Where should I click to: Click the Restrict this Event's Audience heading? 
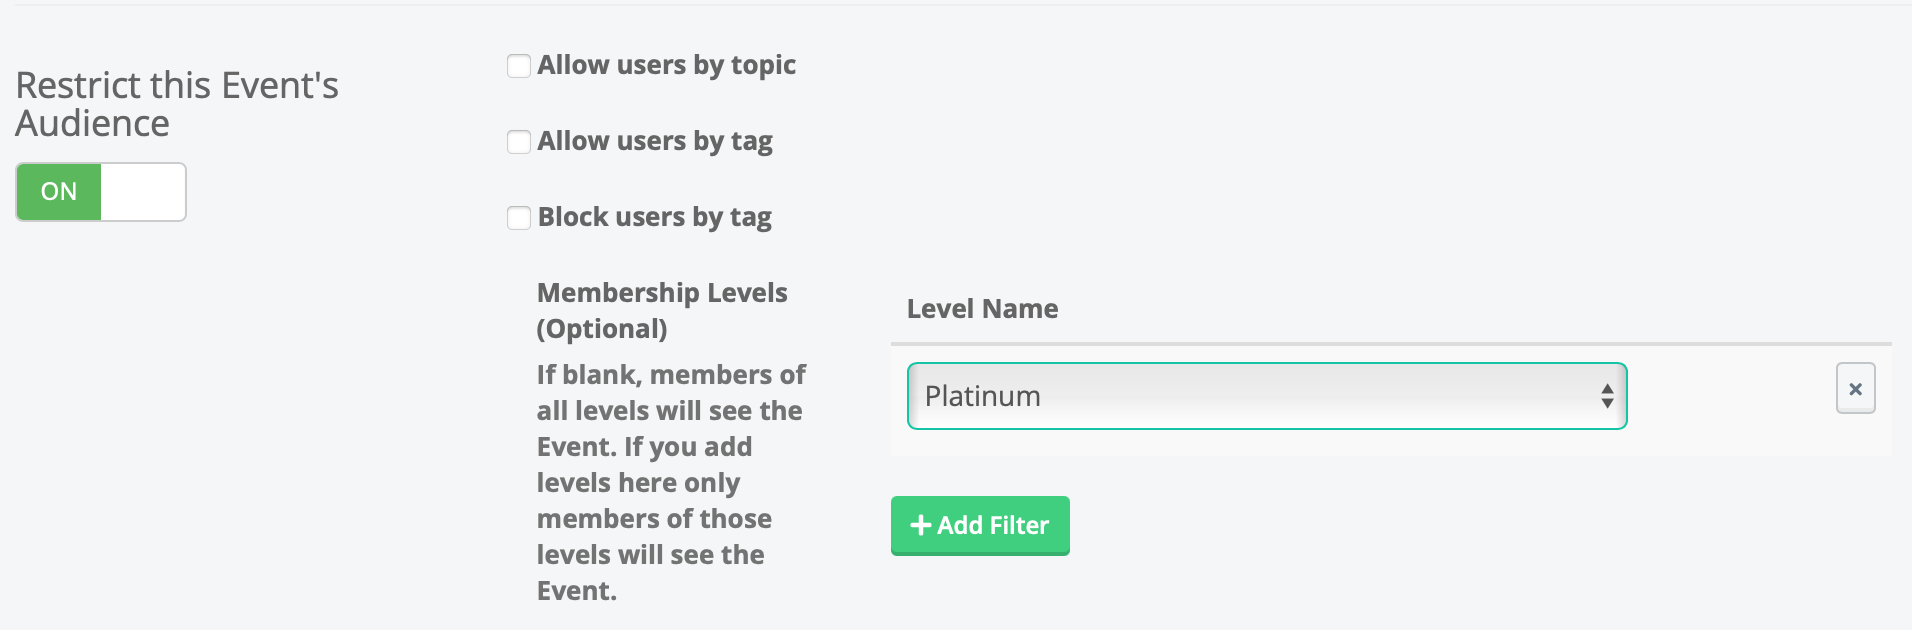click(177, 104)
